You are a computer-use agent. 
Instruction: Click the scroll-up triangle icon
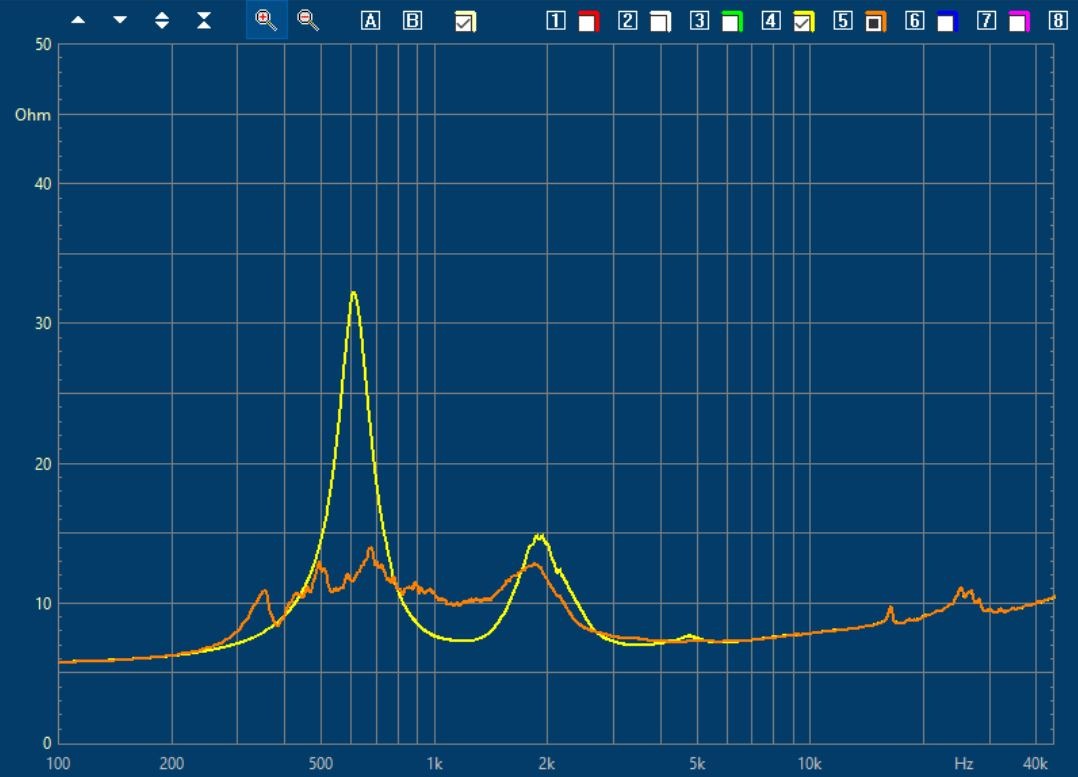[x=78, y=21]
